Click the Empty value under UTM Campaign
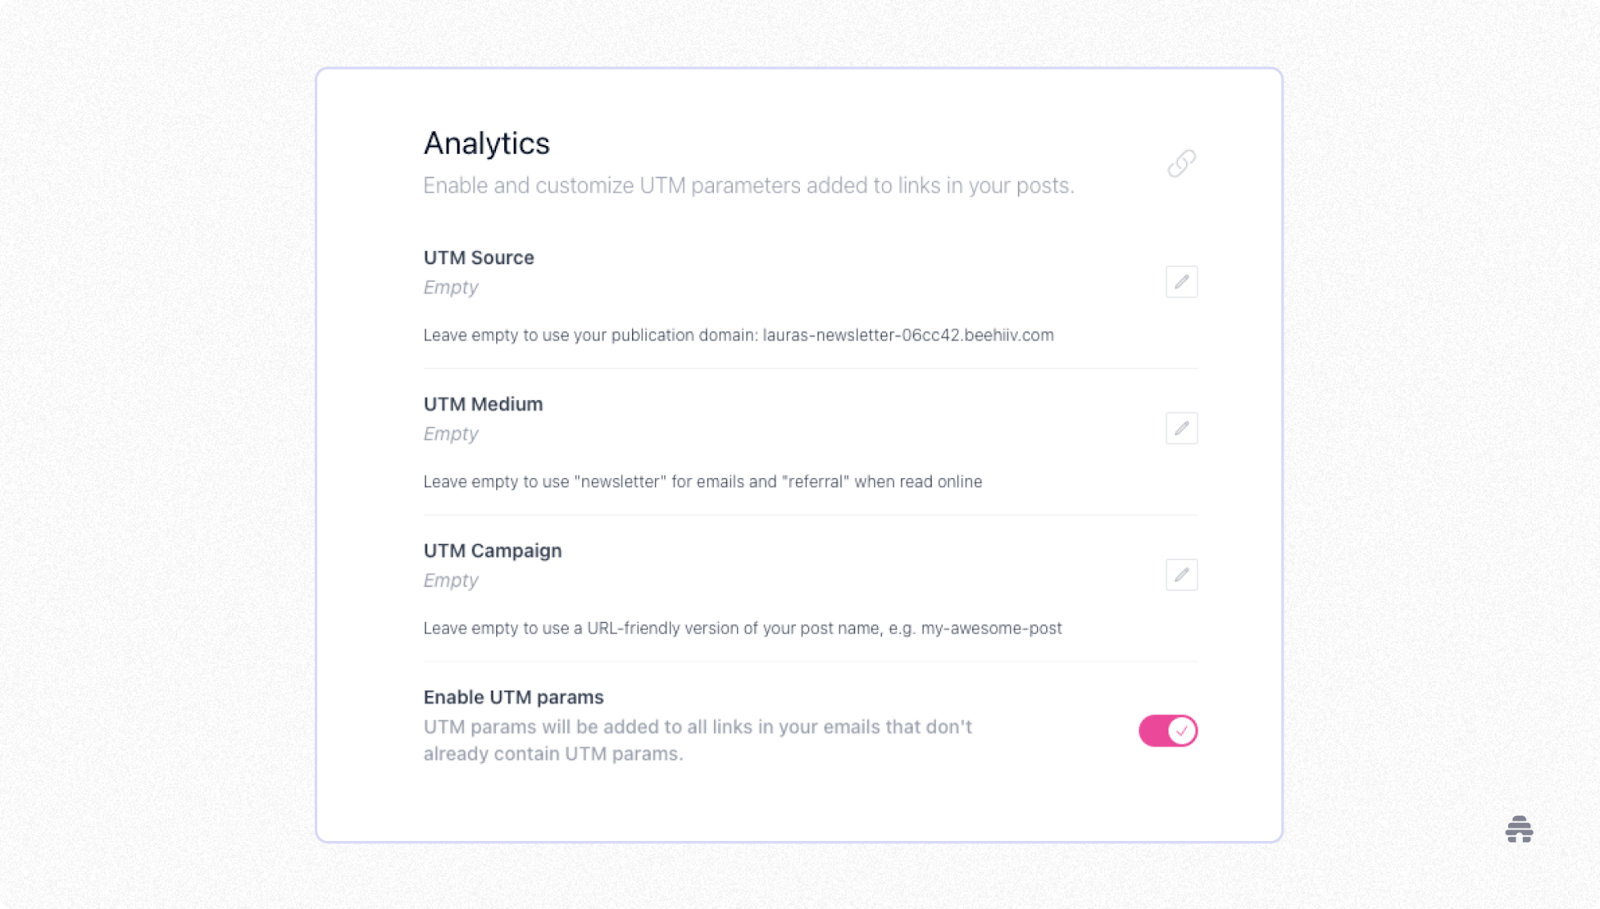This screenshot has height=909, width=1600. (450, 580)
